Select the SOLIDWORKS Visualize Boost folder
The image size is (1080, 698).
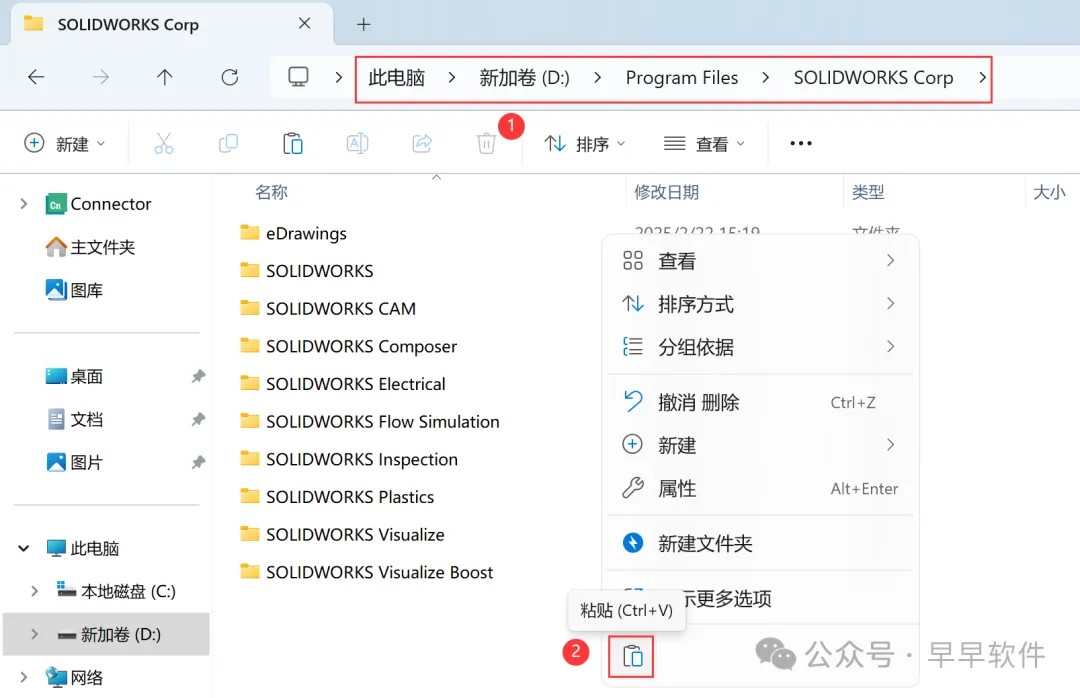(x=366, y=572)
